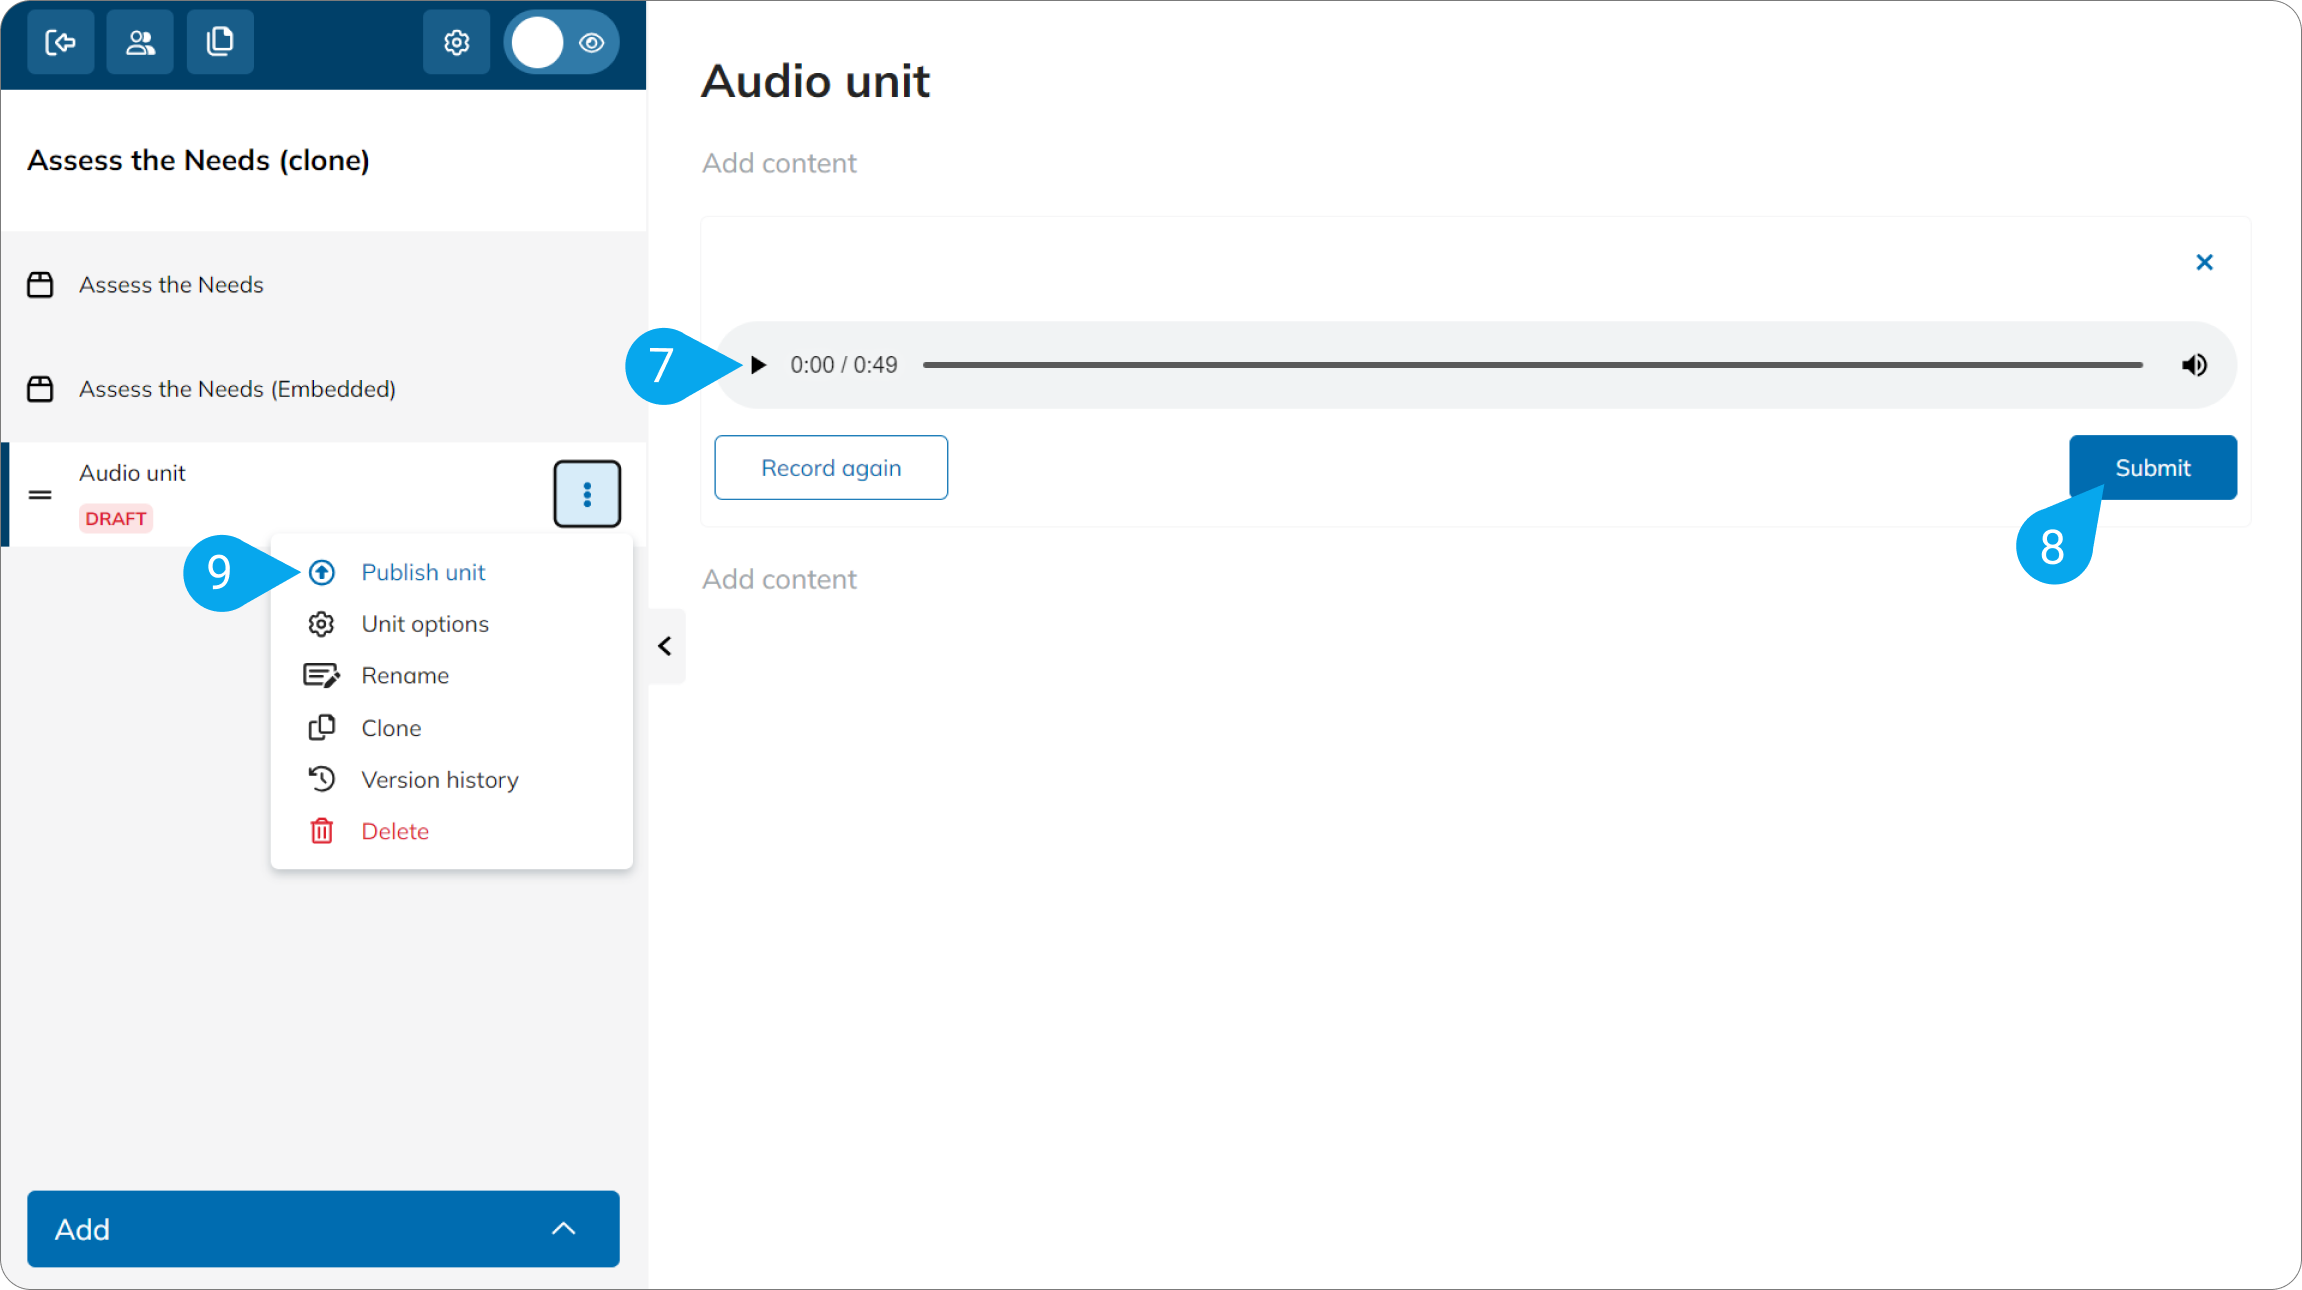Click the copy pages icon in the toolbar
This screenshot has width=2302, height=1290.
[220, 42]
